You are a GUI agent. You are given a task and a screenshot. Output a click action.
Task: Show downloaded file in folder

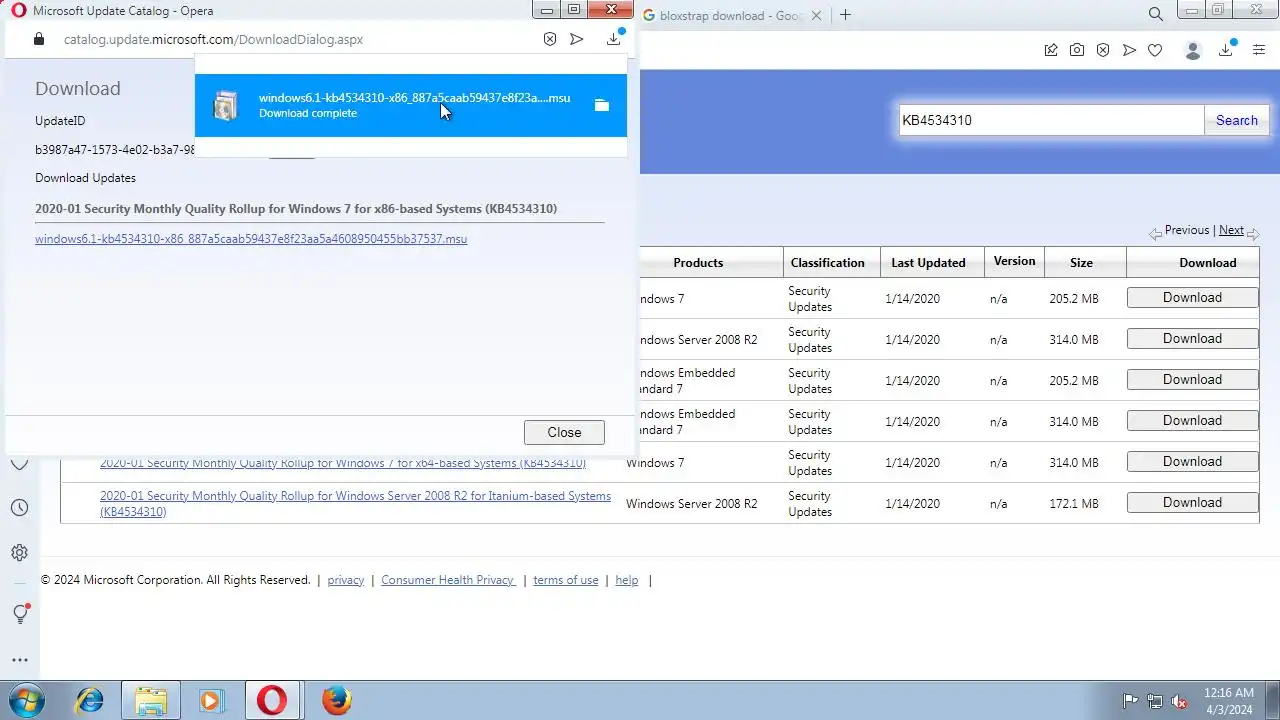click(601, 105)
